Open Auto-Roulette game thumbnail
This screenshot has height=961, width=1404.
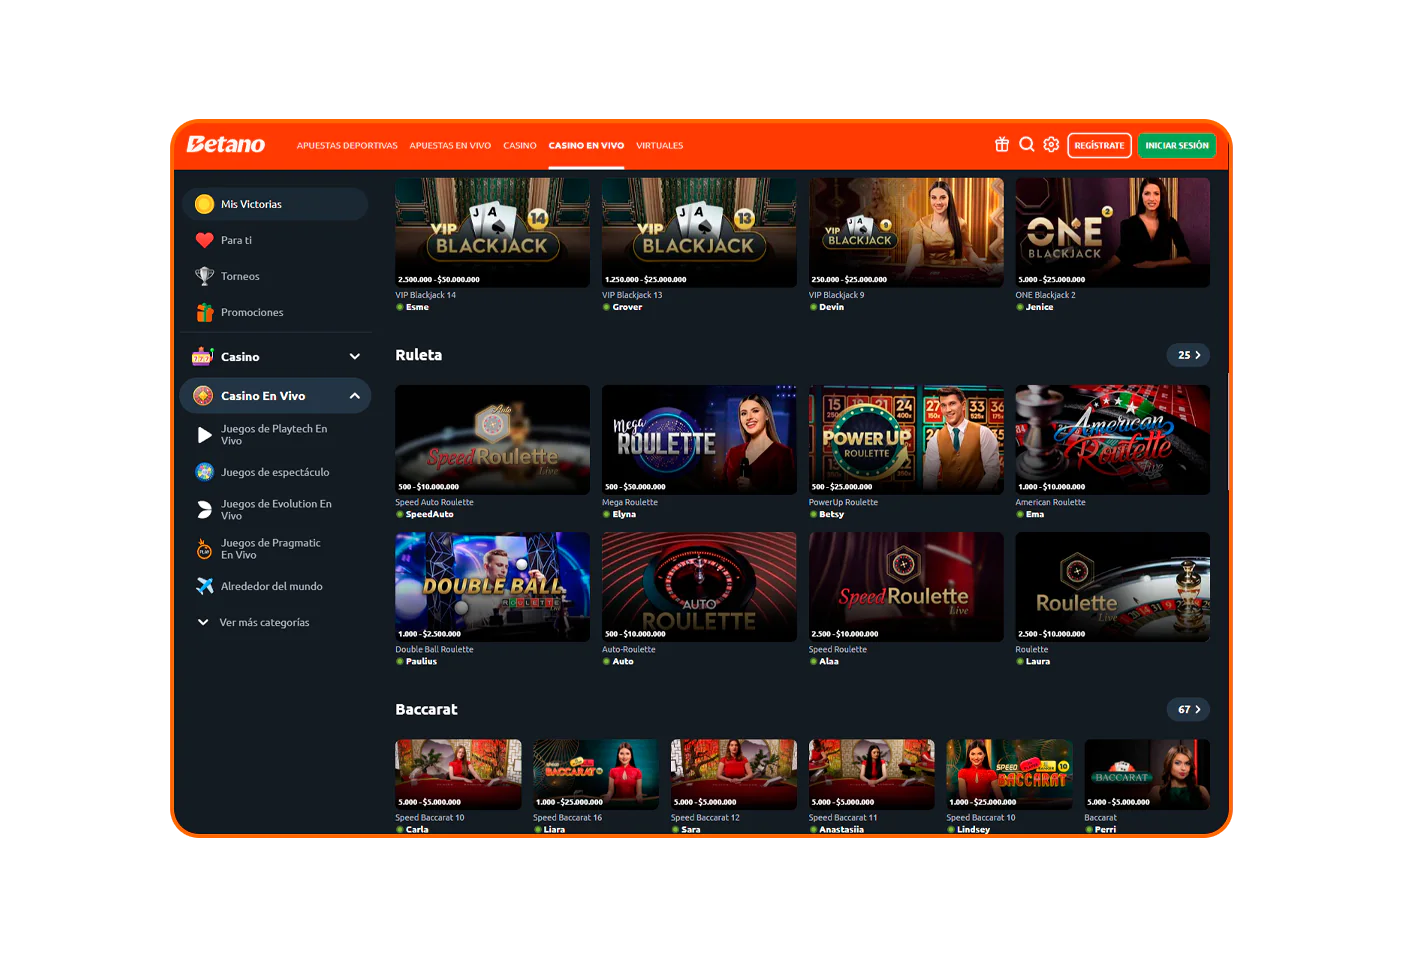699,587
